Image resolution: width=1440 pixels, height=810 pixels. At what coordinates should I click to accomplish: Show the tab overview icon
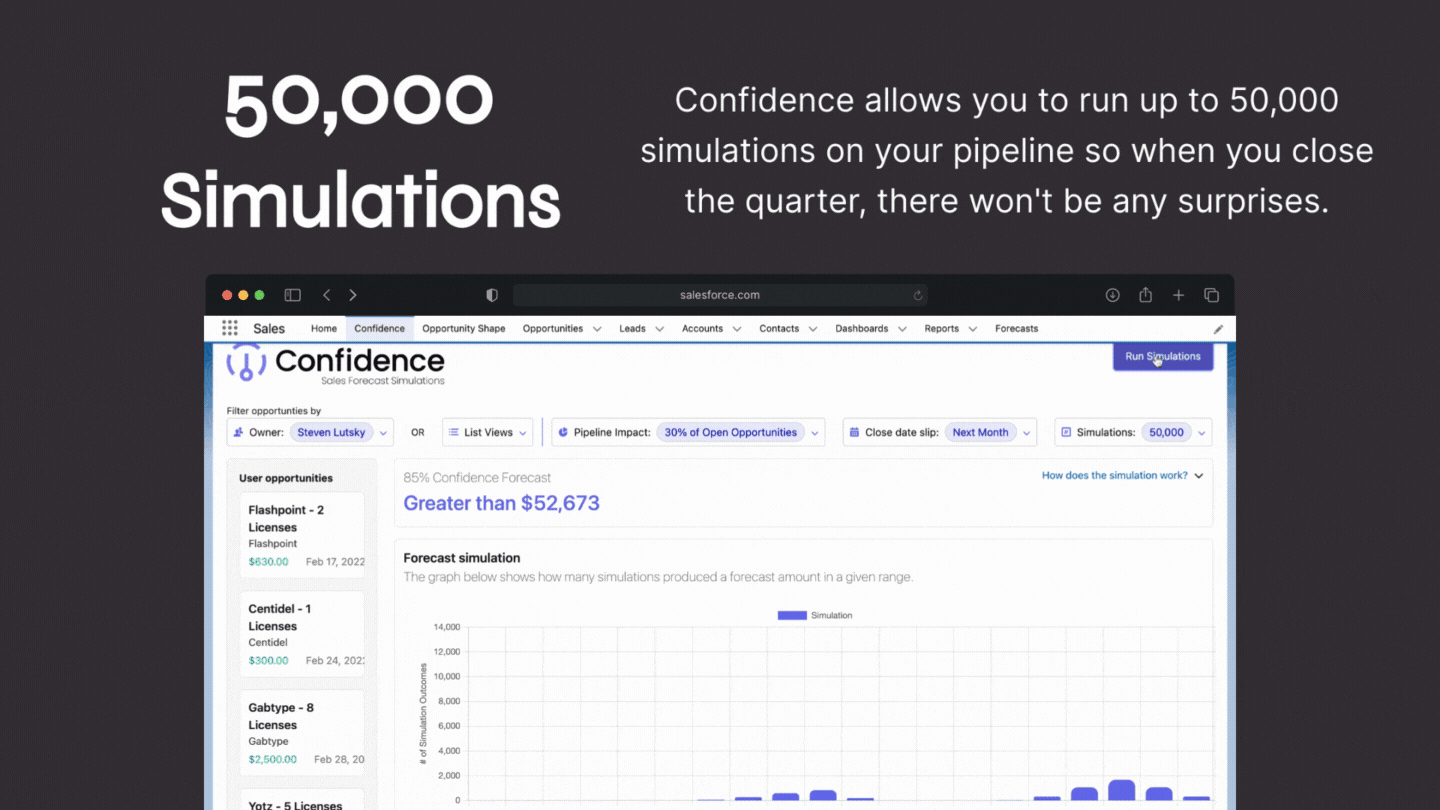1211,295
